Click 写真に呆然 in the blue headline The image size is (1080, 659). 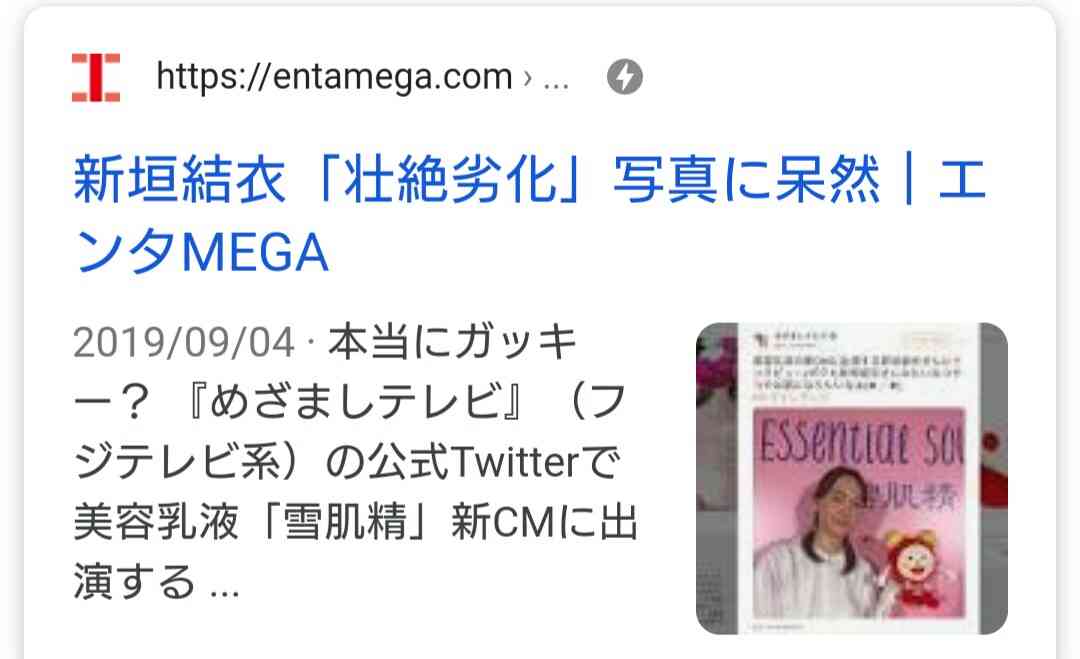pyautogui.click(x=747, y=179)
